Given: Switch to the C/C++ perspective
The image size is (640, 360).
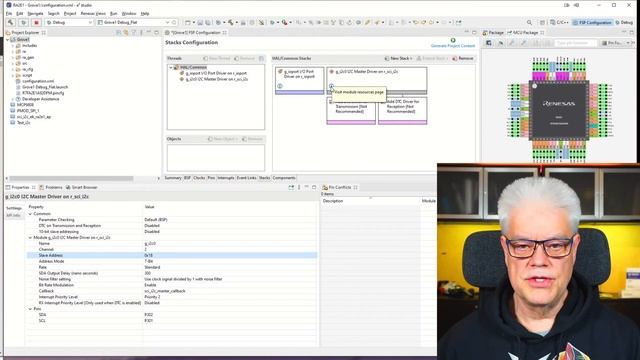Looking at the screenshot, I should [x=559, y=22].
